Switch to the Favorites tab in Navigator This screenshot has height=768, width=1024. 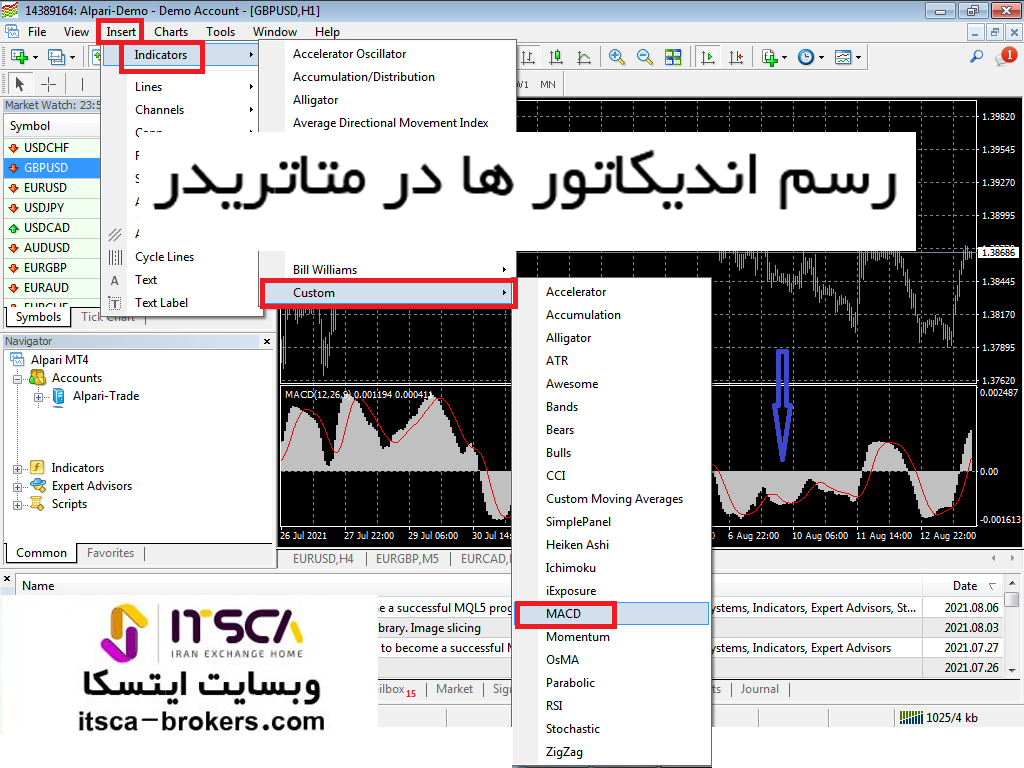tap(110, 553)
